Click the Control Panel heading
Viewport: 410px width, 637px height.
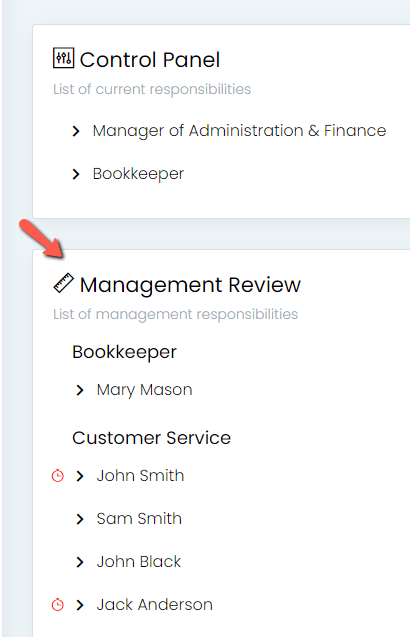pyautogui.click(x=150, y=60)
